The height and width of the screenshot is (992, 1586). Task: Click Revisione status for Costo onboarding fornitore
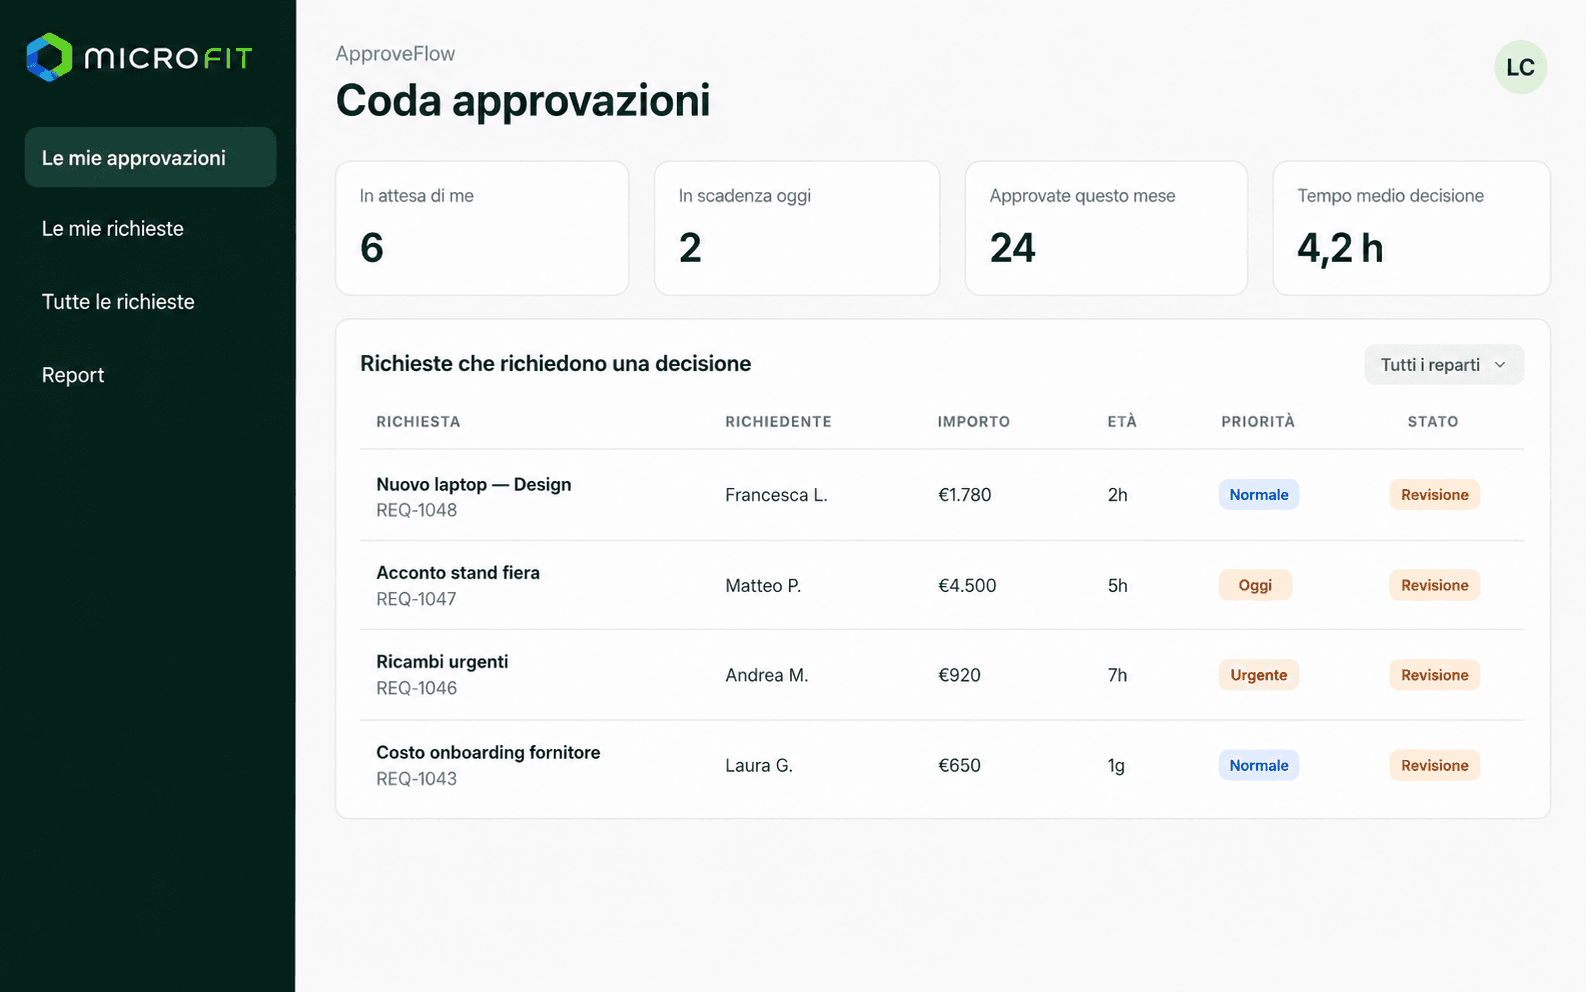tap(1434, 765)
